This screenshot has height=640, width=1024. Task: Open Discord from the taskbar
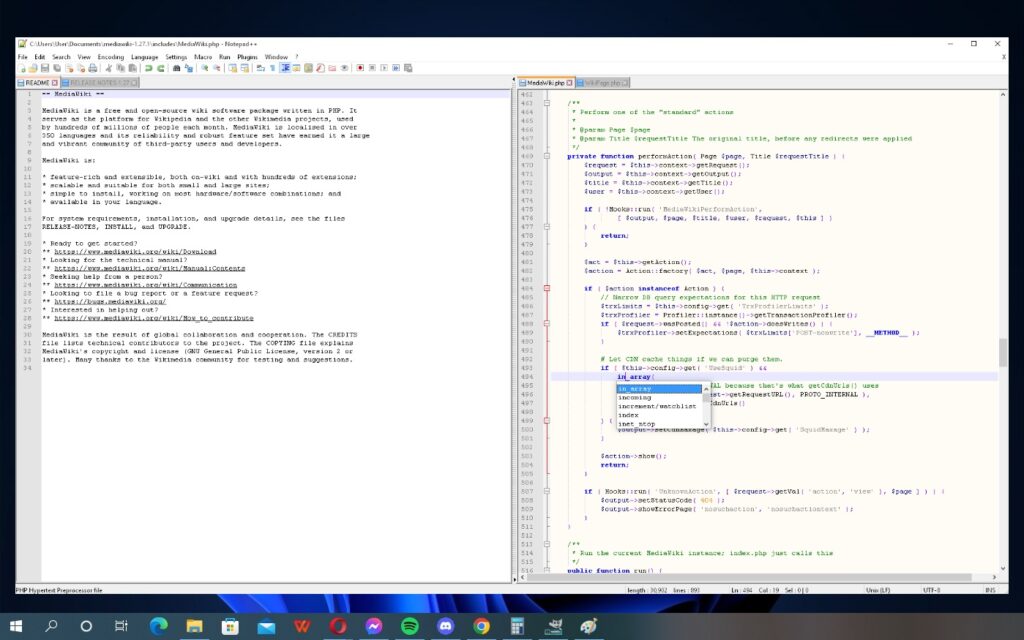point(445,626)
